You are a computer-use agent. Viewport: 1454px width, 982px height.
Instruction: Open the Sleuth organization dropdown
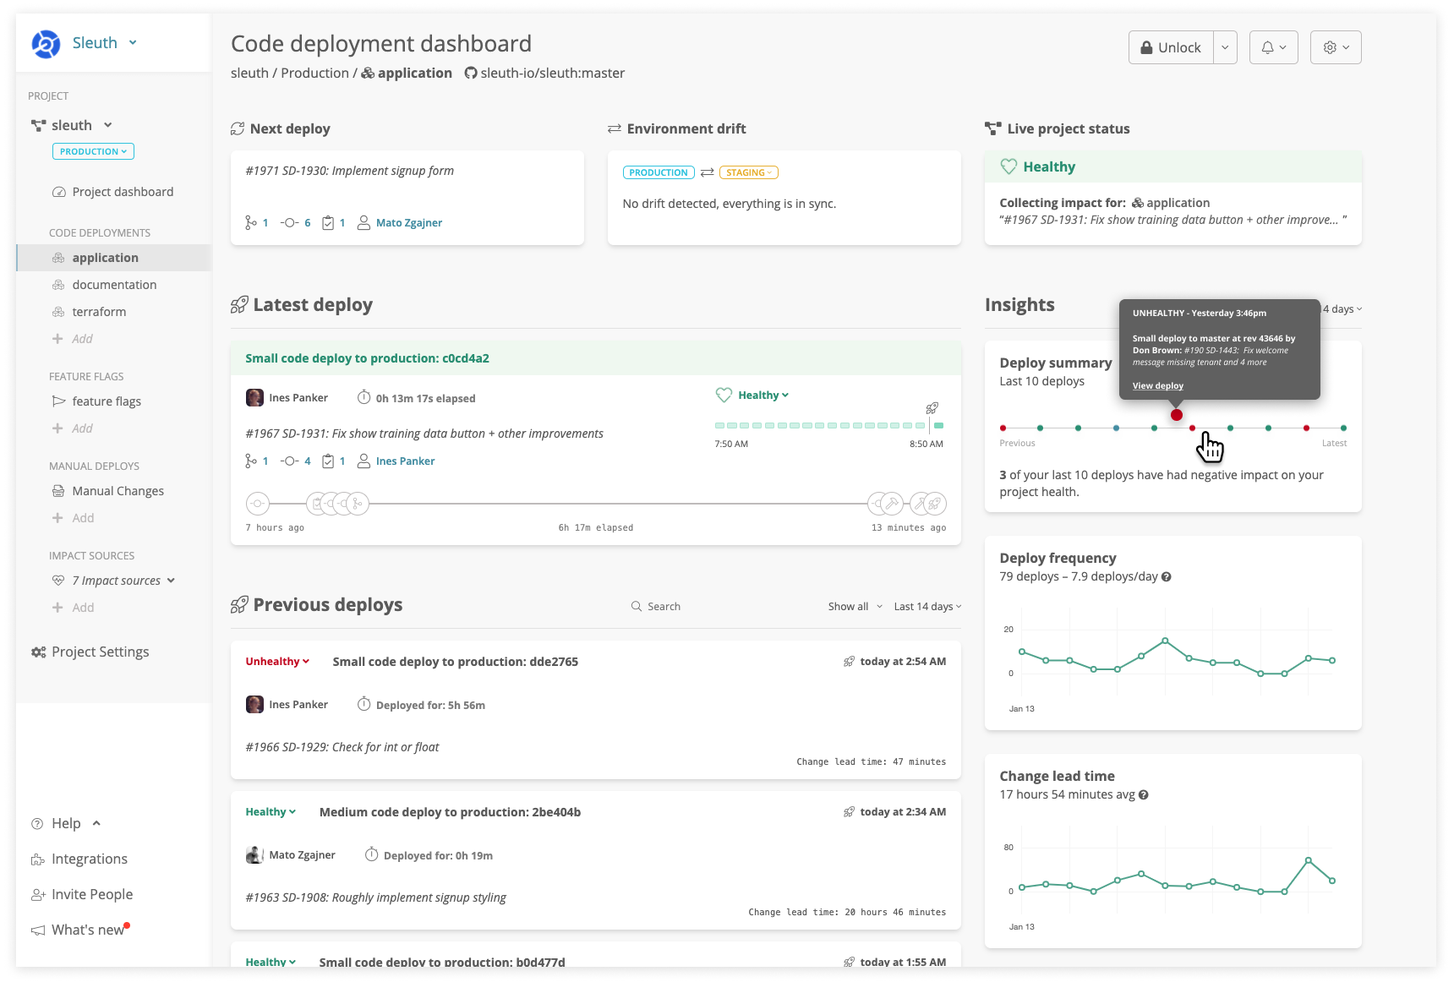coord(105,43)
